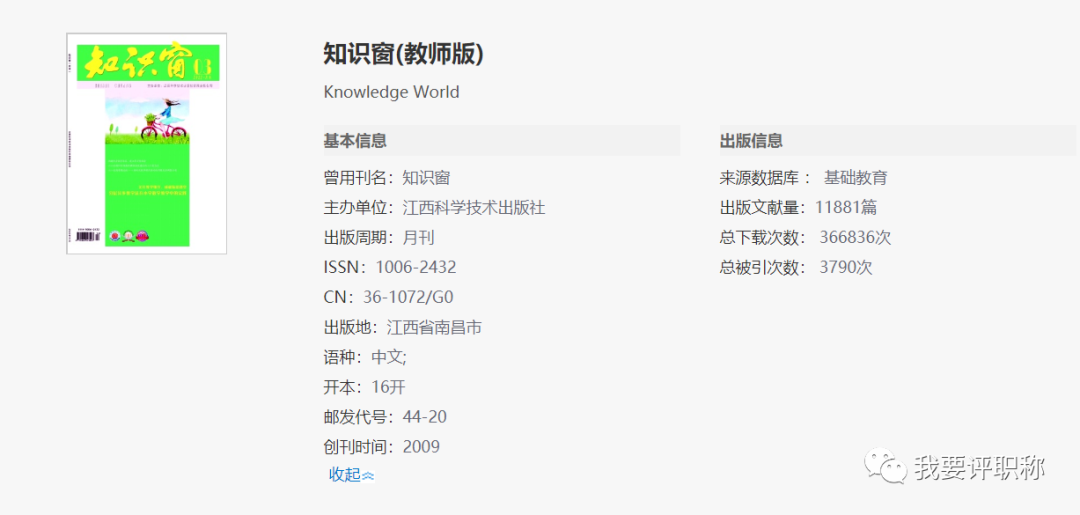Viewport: 1080px width, 515px height.
Task: Select the language row 语种：中文
Action: tap(365, 357)
